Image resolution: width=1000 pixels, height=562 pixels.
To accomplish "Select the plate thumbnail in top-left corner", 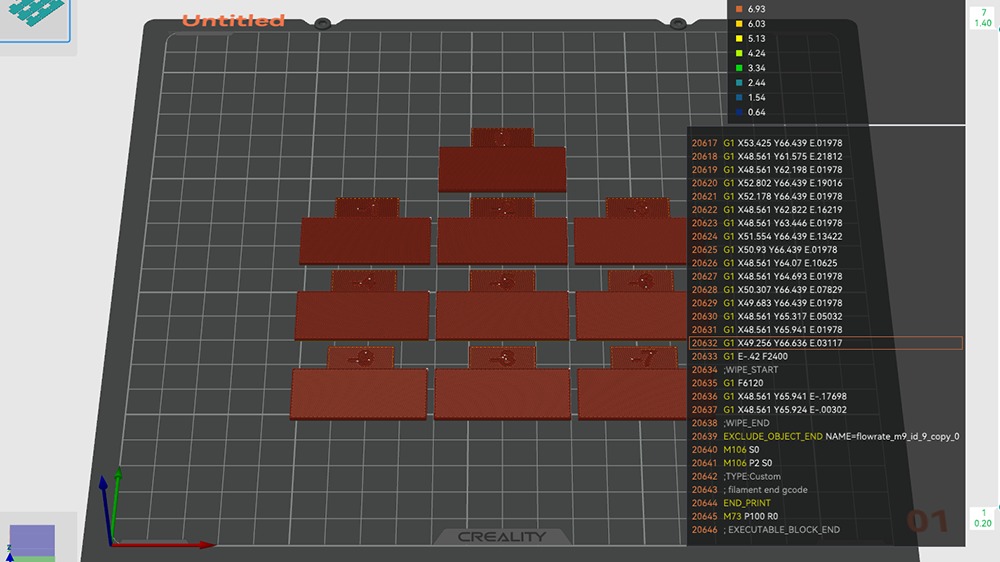I will (x=34, y=20).
